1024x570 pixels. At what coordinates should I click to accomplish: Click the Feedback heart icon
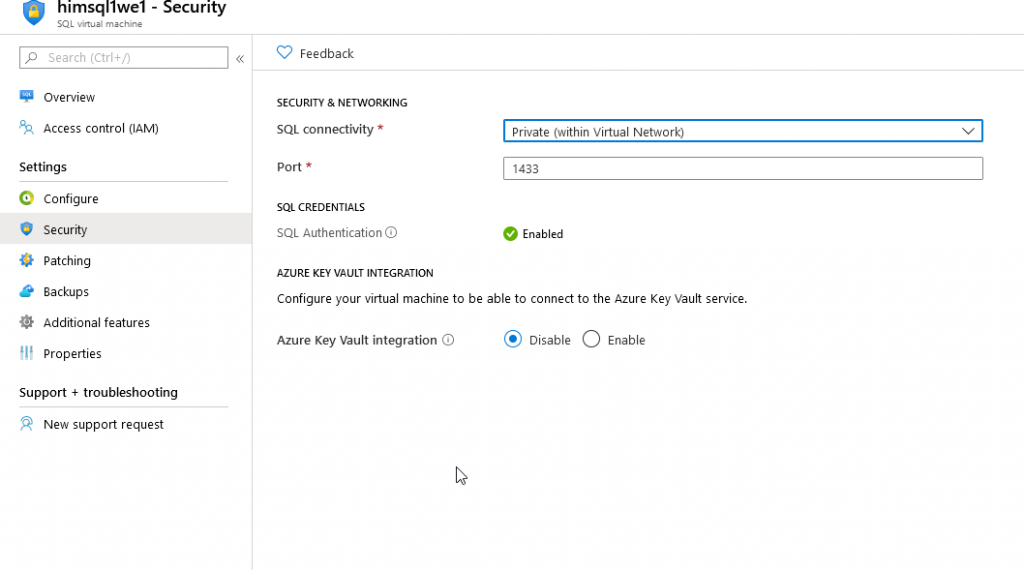pos(284,52)
